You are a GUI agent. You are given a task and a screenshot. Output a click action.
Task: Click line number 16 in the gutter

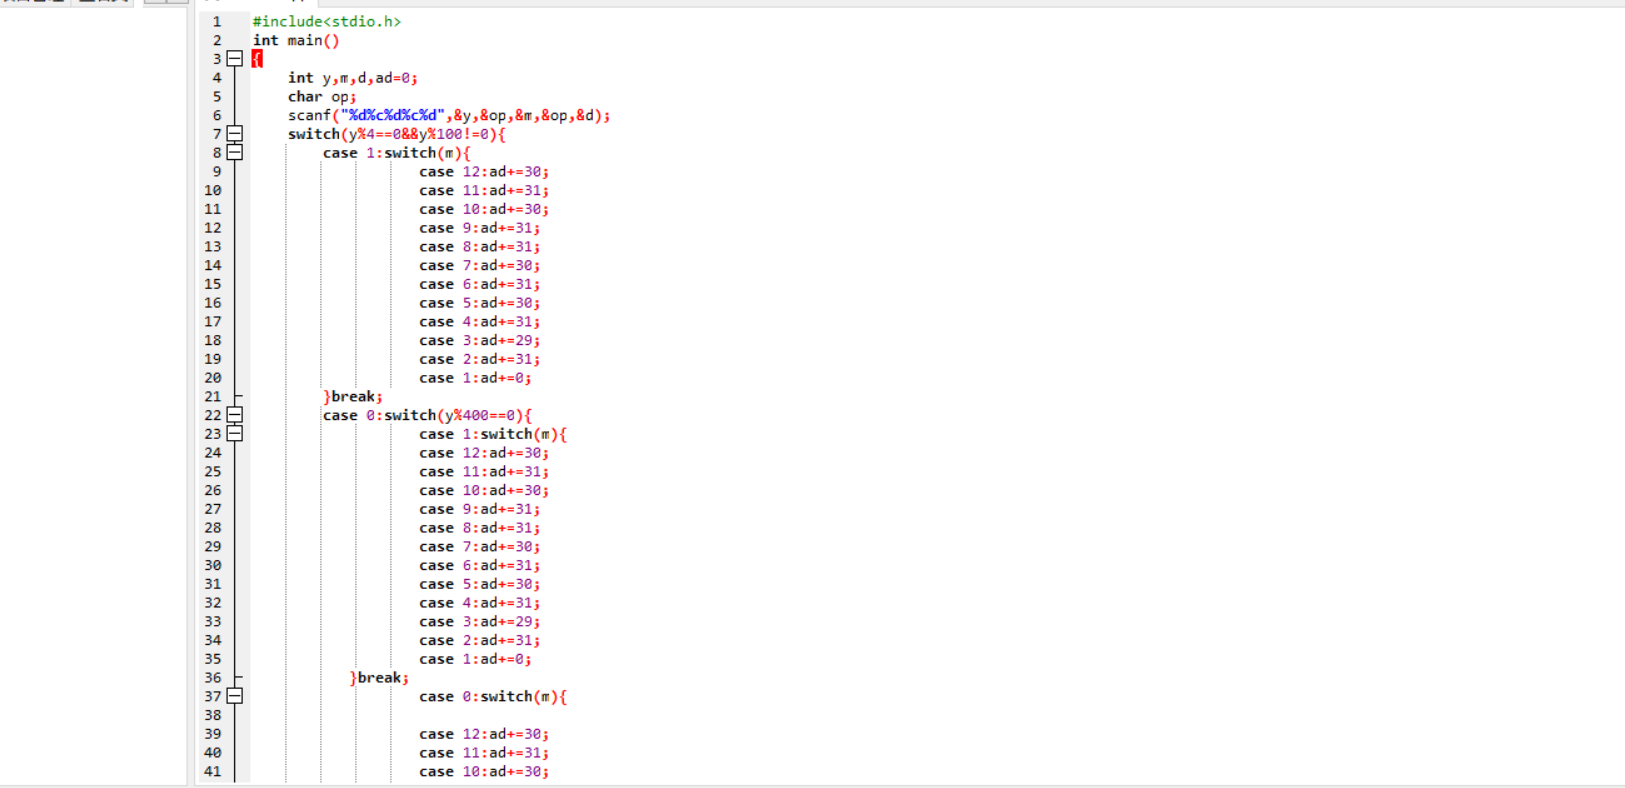coord(212,303)
